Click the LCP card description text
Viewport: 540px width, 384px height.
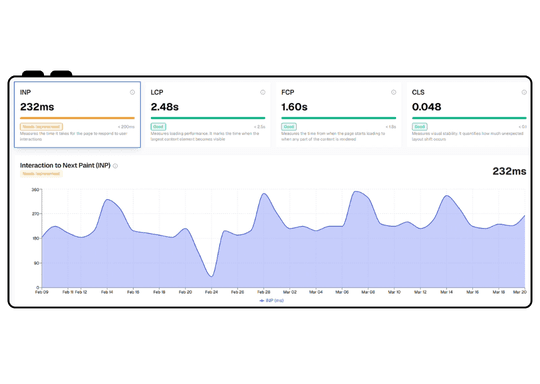tap(205, 136)
